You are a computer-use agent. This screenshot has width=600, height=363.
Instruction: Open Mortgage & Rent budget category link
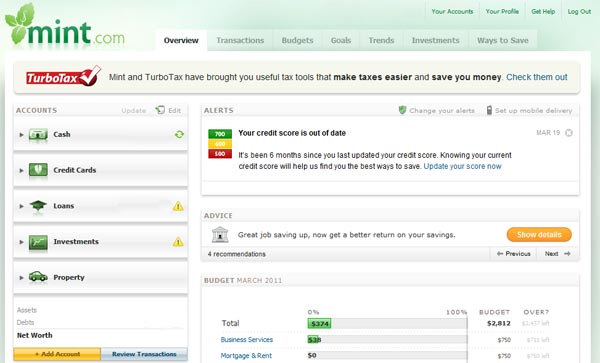pyautogui.click(x=246, y=356)
